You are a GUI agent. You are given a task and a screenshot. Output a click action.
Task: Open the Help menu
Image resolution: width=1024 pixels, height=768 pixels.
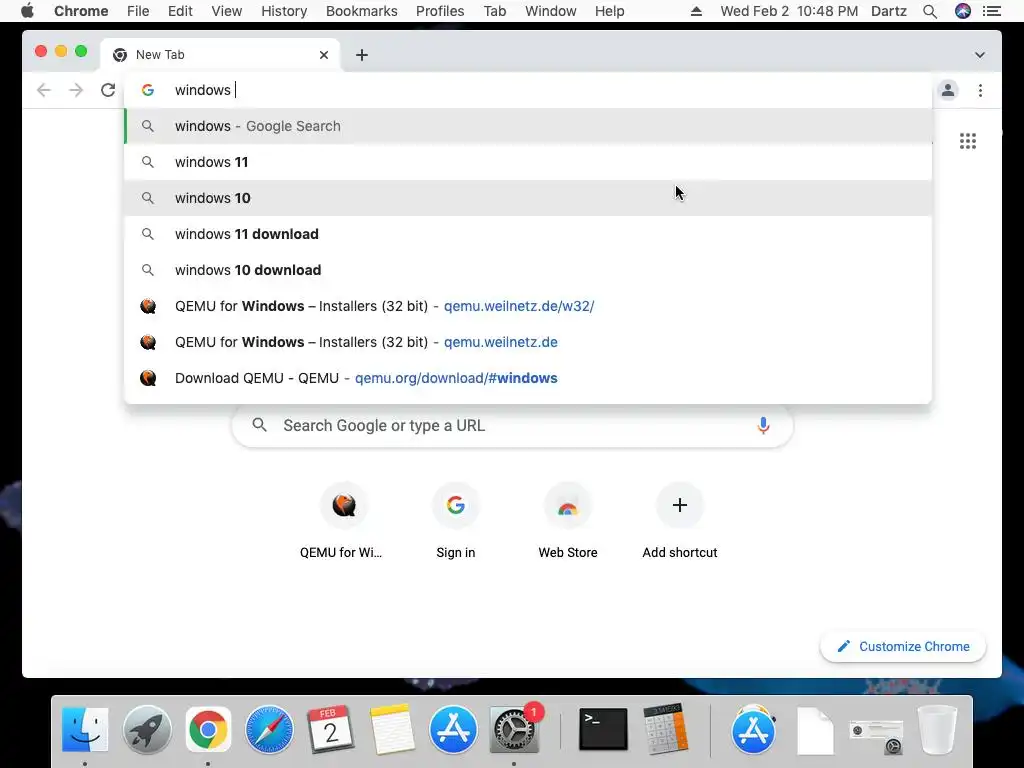pos(609,11)
